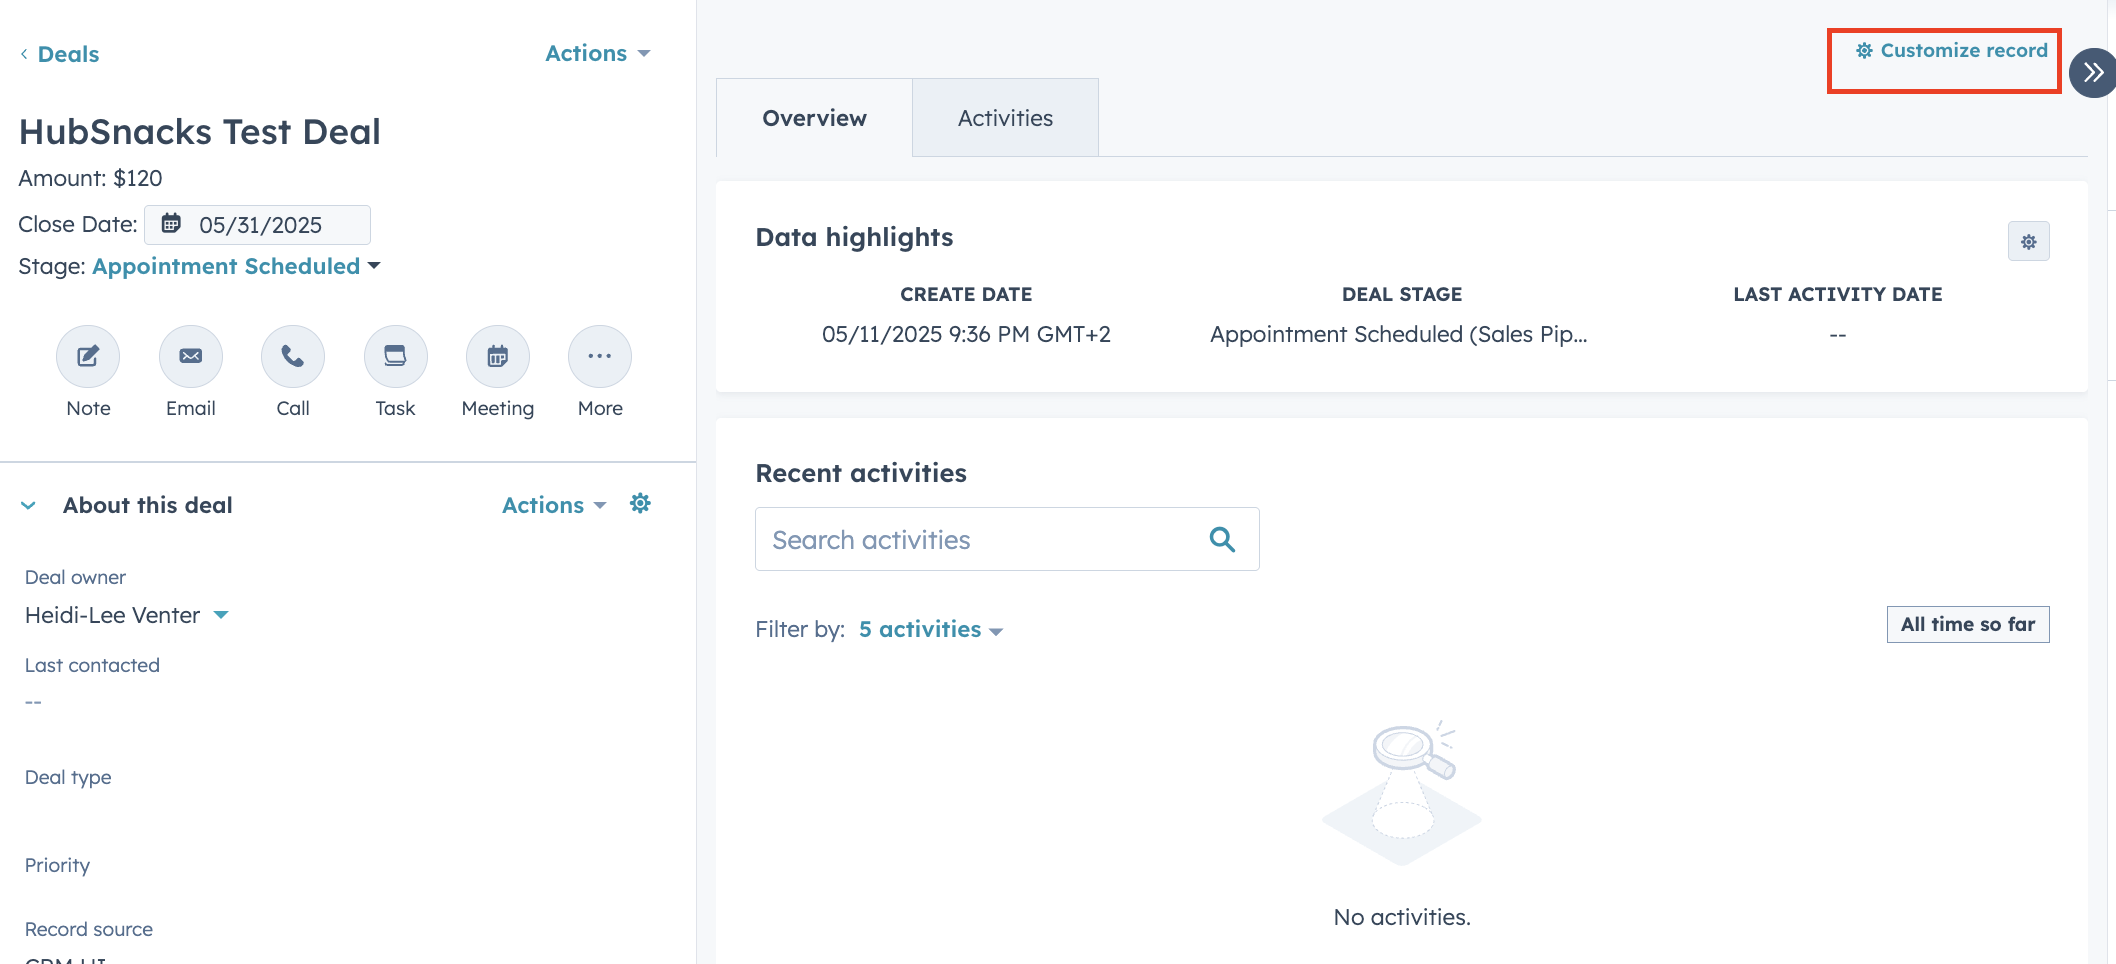Create a Task via its icon
The height and width of the screenshot is (964, 2116).
pyautogui.click(x=396, y=356)
